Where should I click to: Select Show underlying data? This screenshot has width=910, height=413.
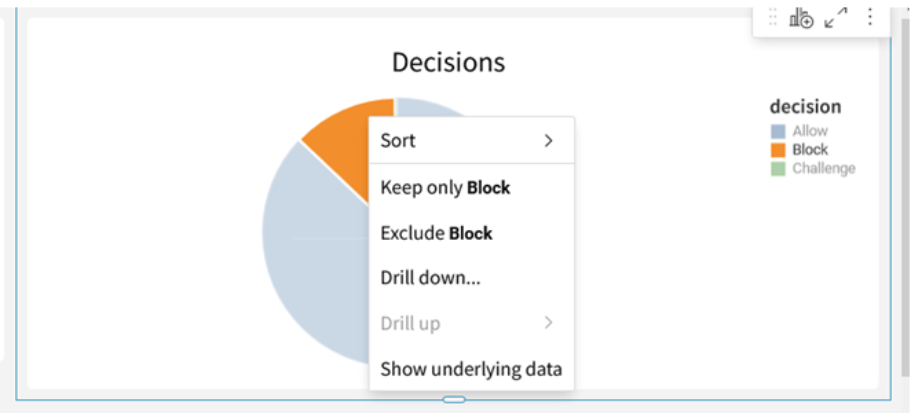[471, 369]
